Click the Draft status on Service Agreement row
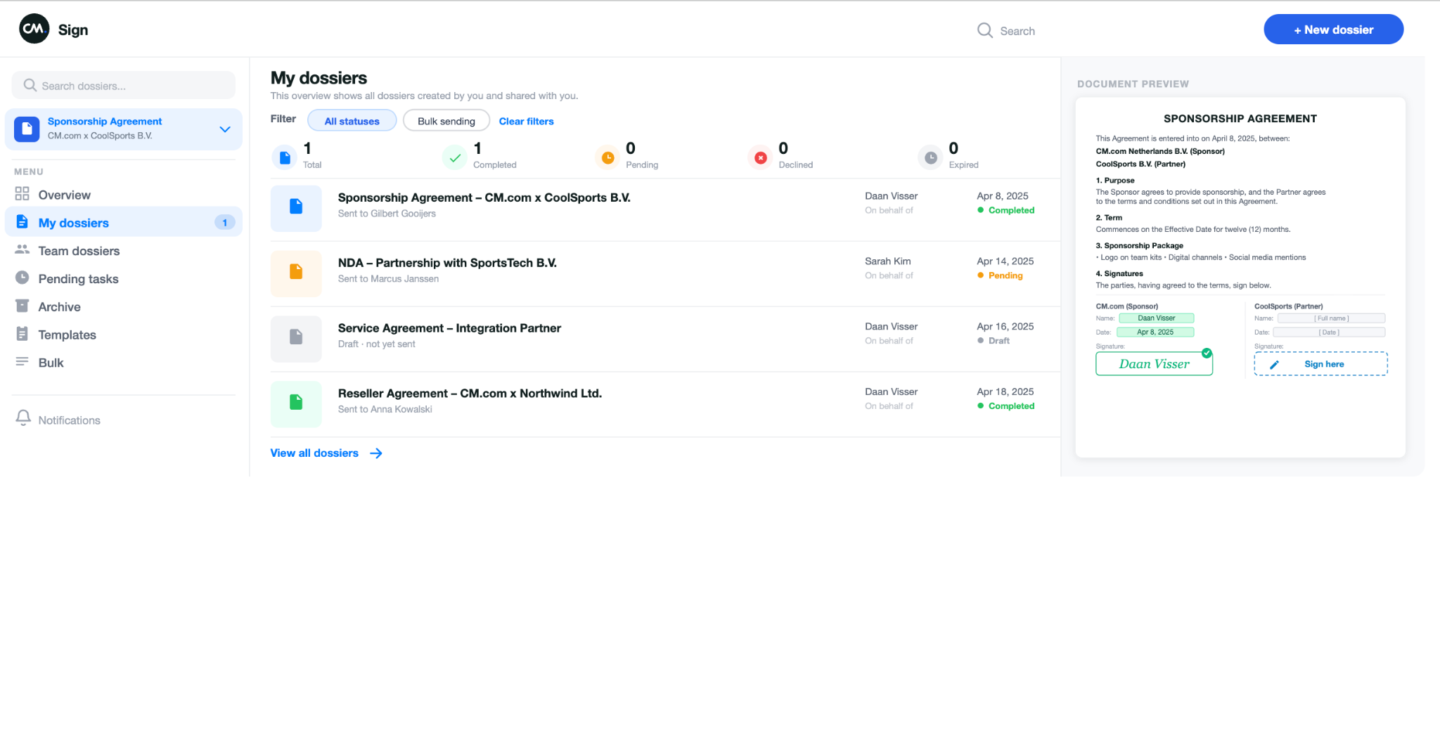This screenshot has width=1440, height=740. (x=993, y=341)
